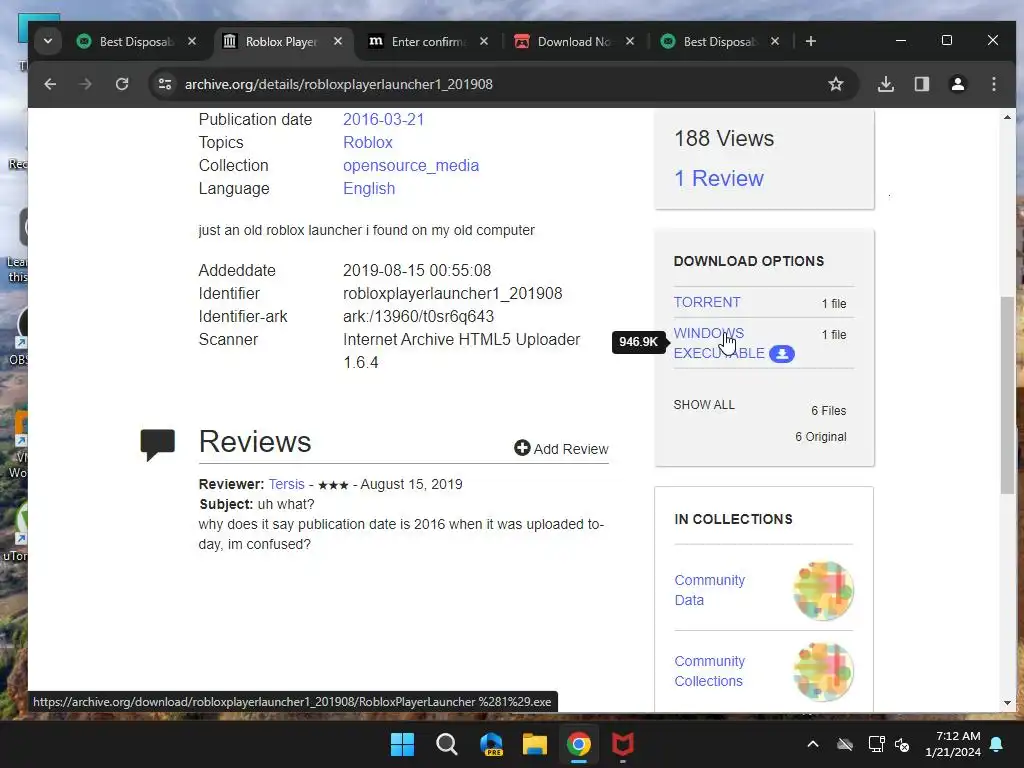This screenshot has width=1024, height=768.
Task: Switch to the Download No tab
Action: tap(575, 41)
